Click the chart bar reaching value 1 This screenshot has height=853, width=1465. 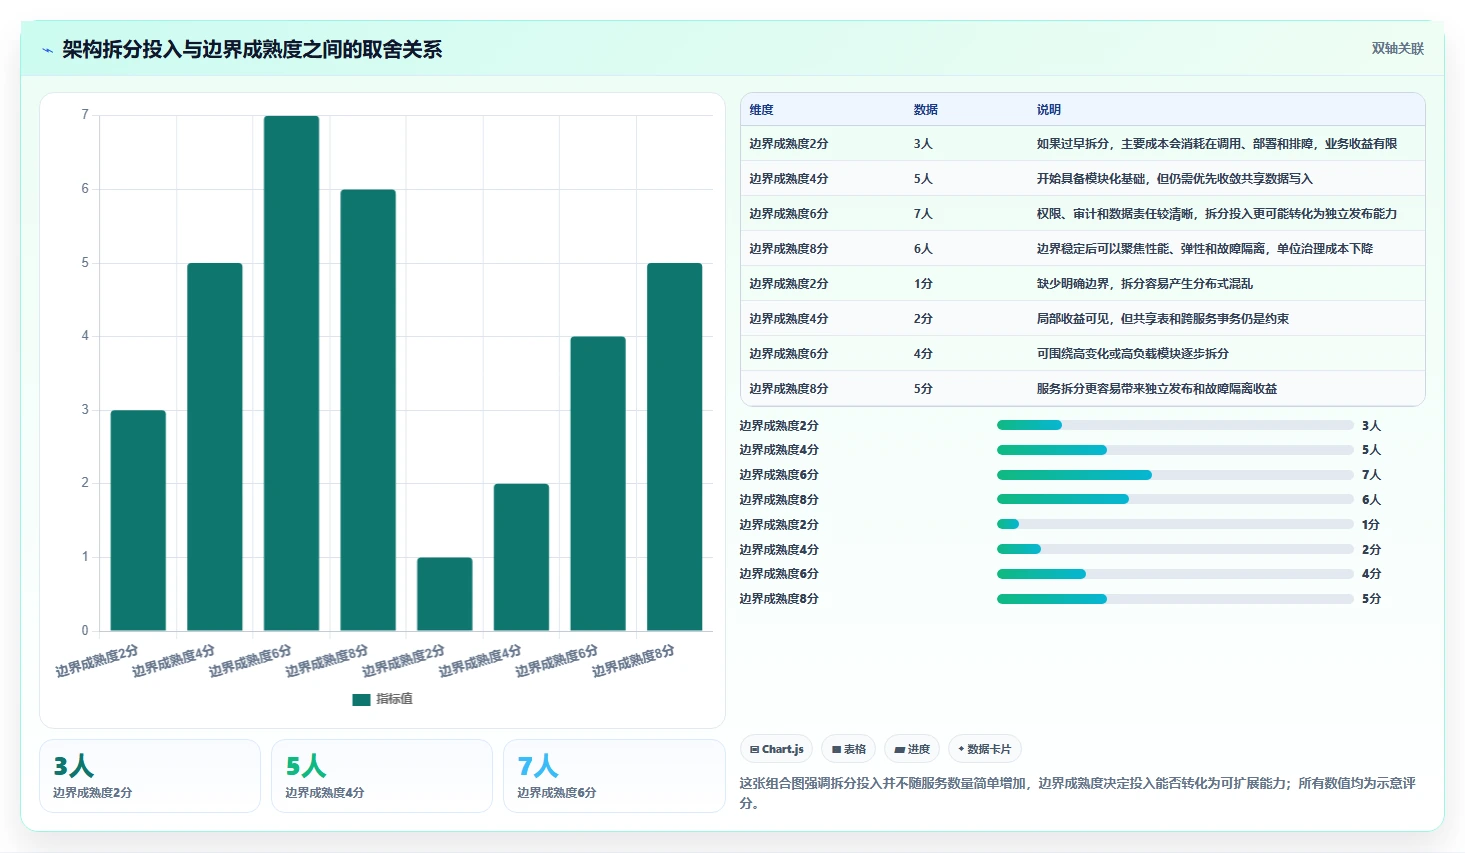pos(445,594)
